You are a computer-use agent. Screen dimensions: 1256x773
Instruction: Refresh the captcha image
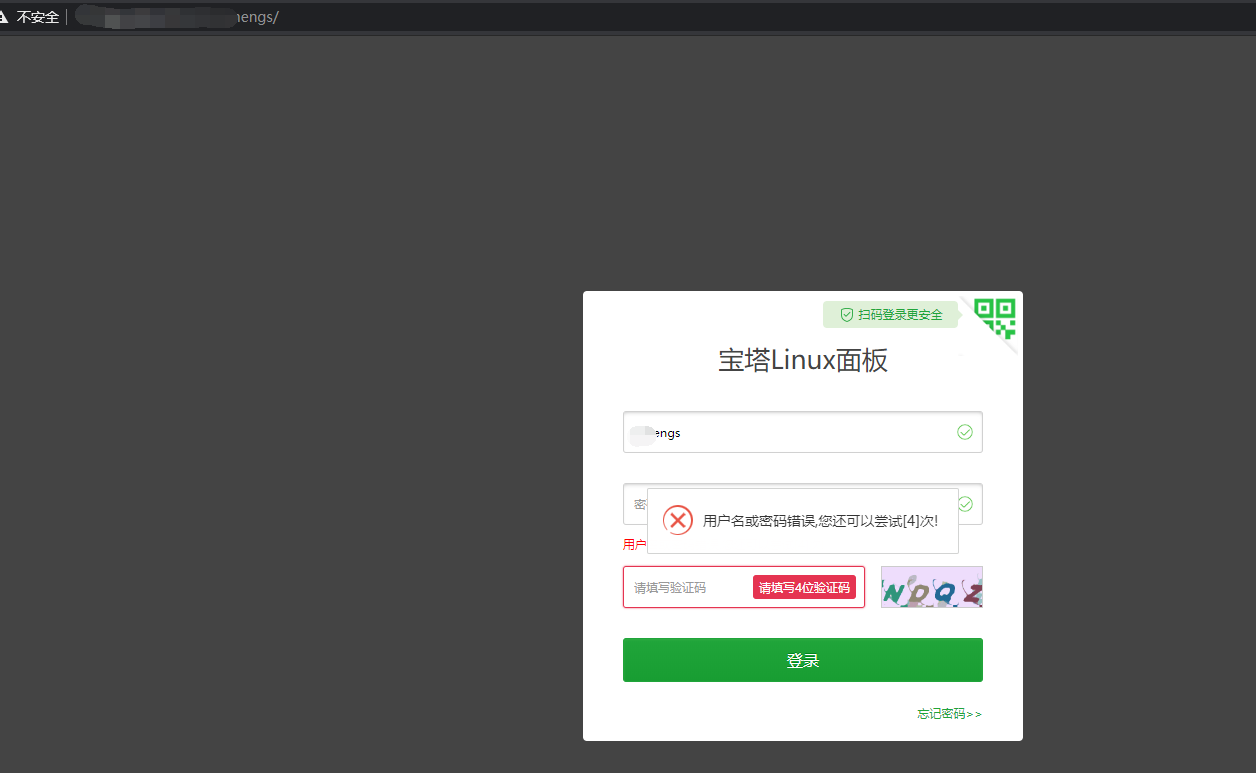click(932, 587)
